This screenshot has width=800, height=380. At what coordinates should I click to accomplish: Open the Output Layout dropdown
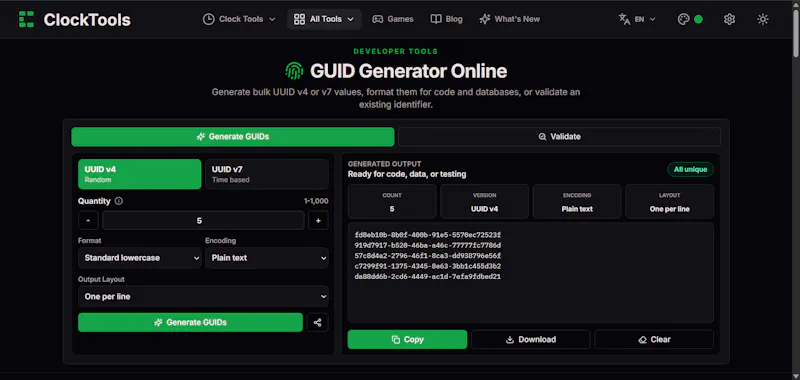[x=203, y=296]
